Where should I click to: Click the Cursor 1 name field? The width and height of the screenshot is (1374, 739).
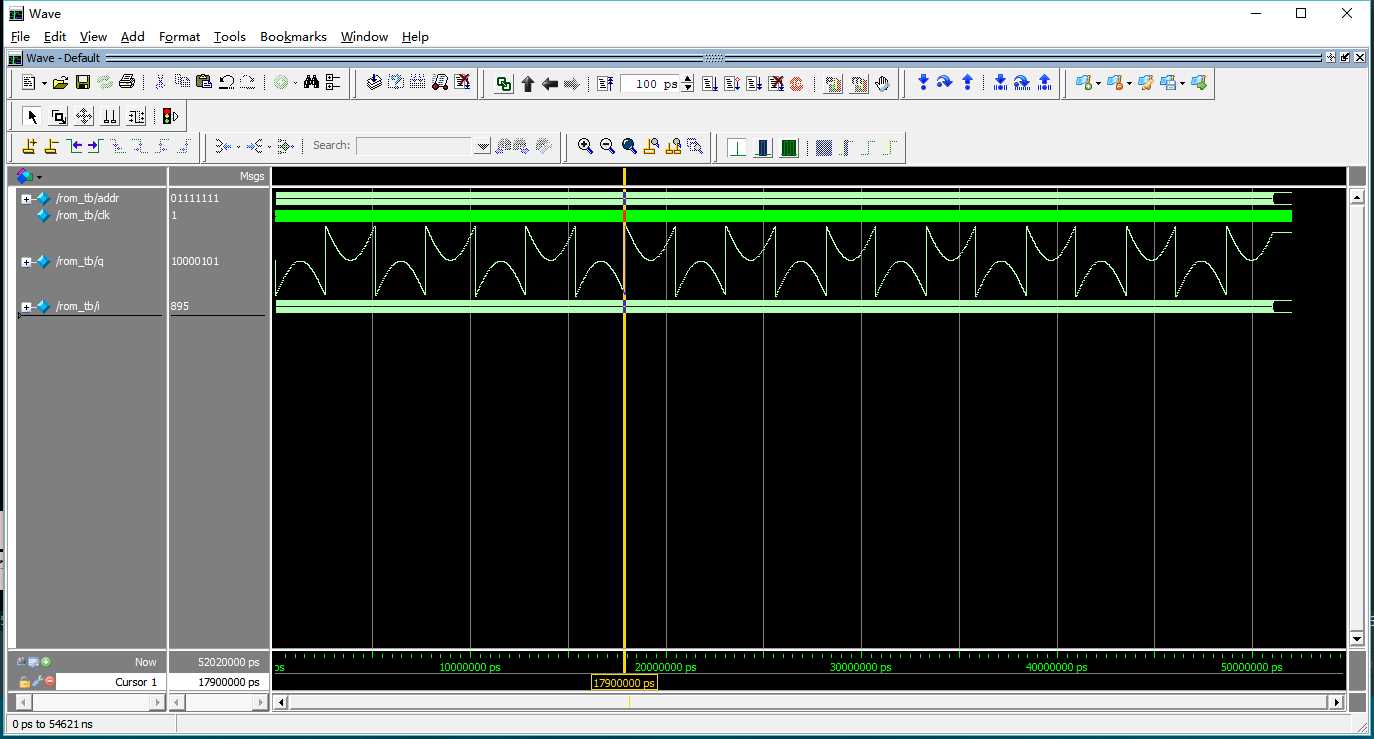coord(112,682)
